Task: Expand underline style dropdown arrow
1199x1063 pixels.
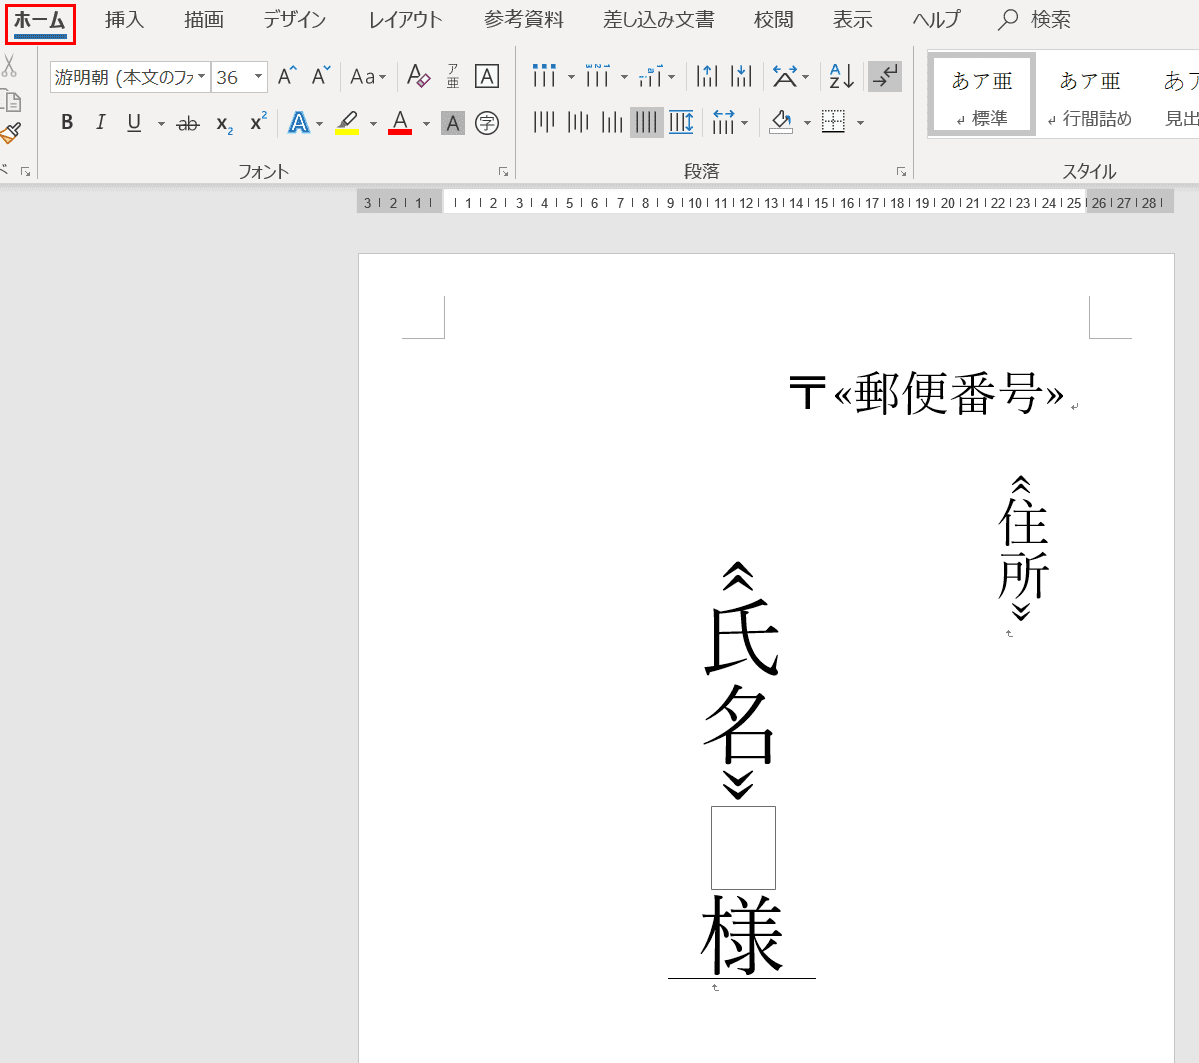Action: (161, 123)
